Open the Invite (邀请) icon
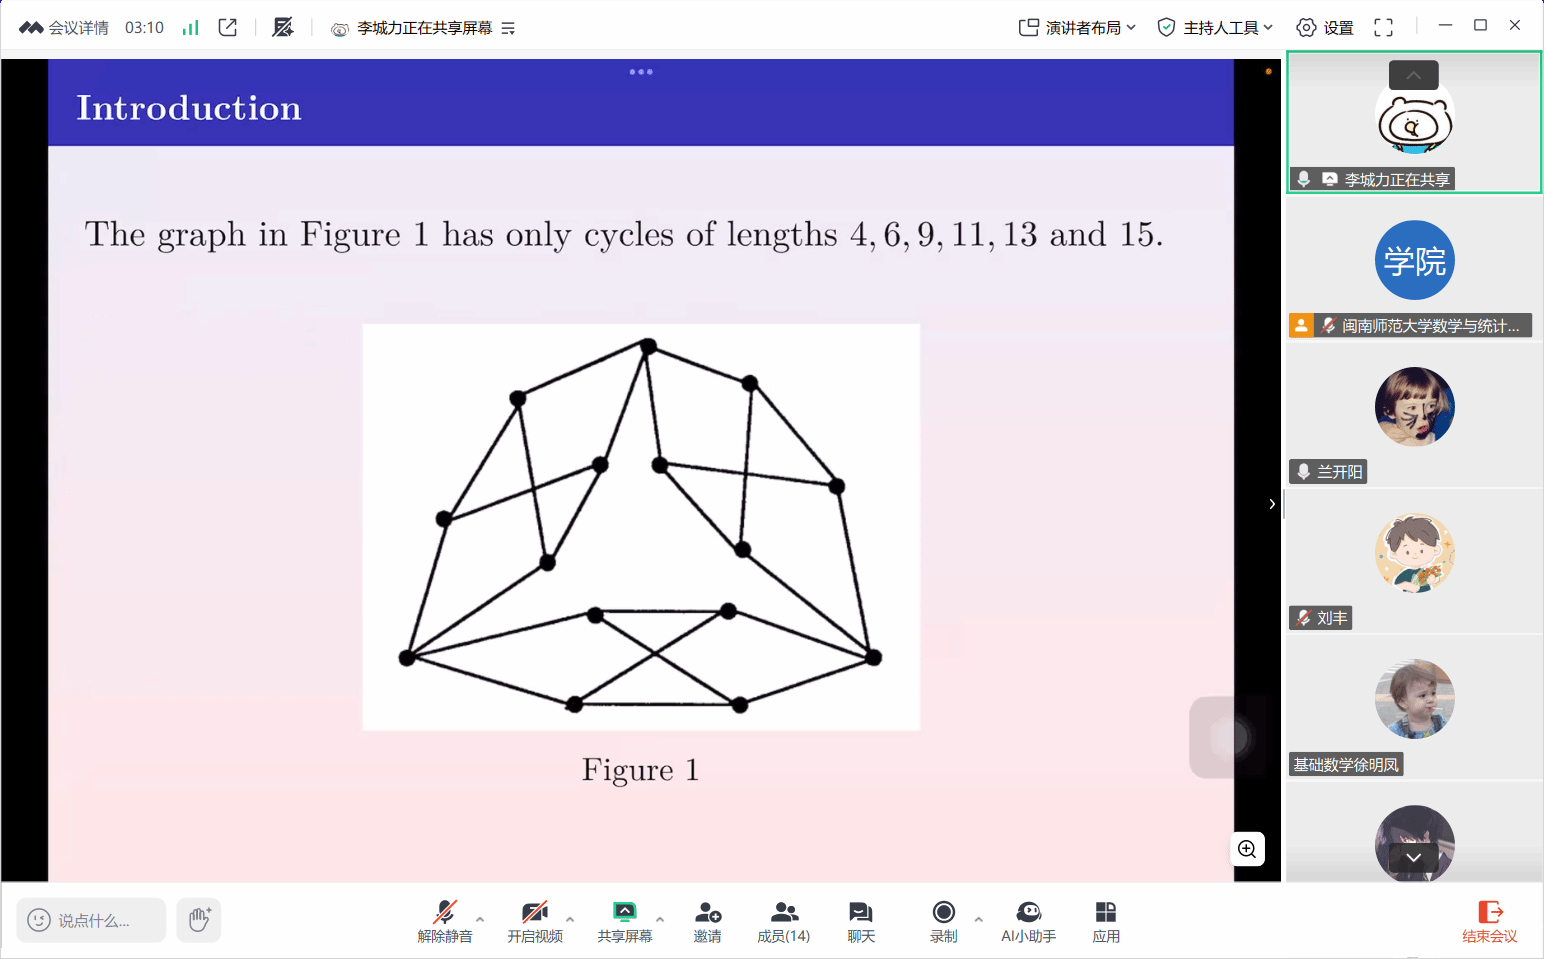The image size is (1544, 959). point(708,921)
